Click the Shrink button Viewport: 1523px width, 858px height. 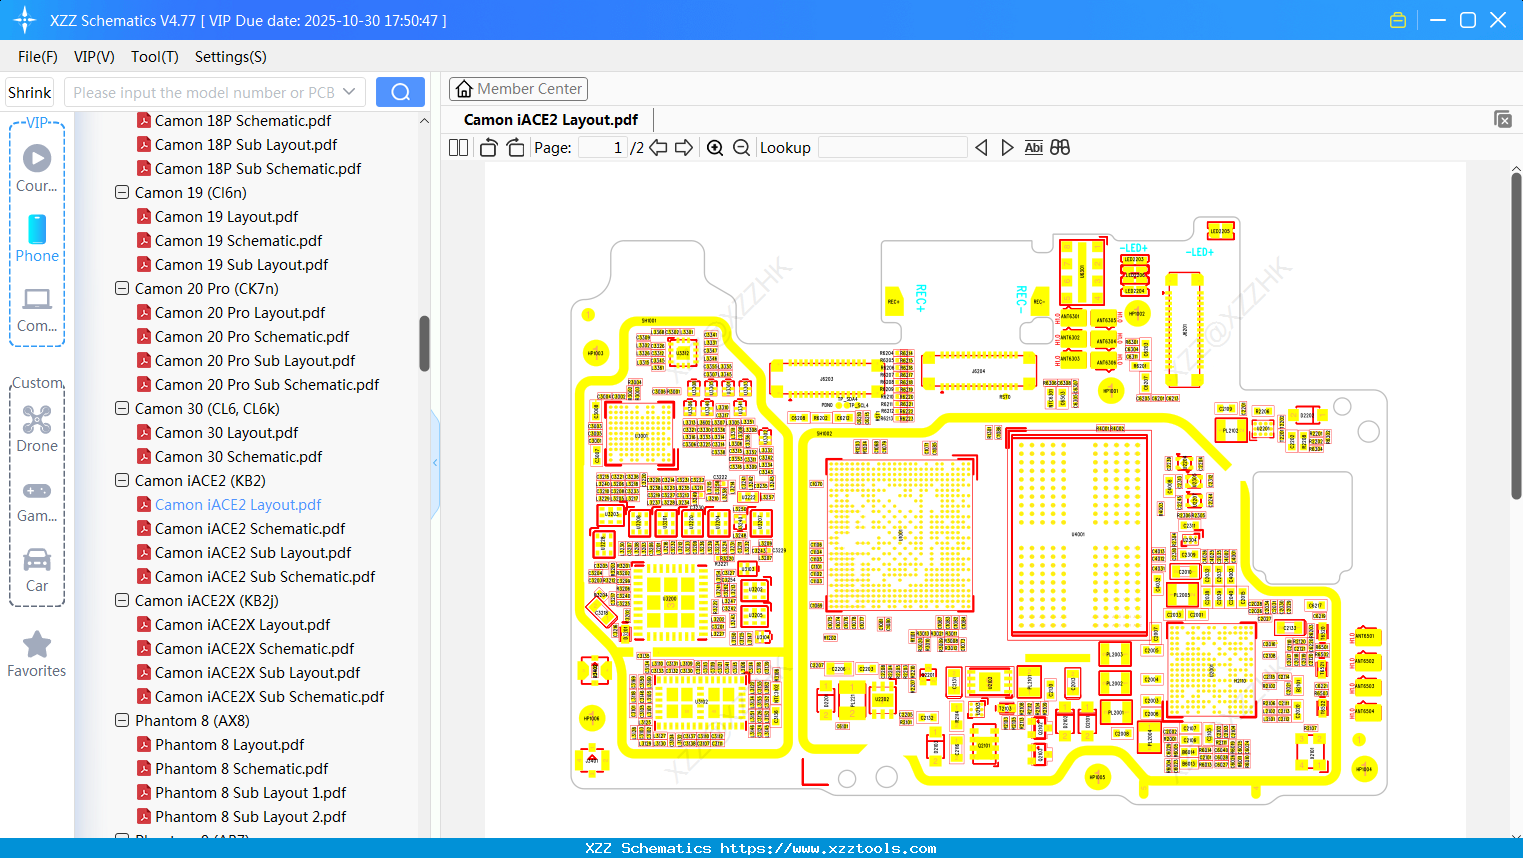tap(30, 92)
